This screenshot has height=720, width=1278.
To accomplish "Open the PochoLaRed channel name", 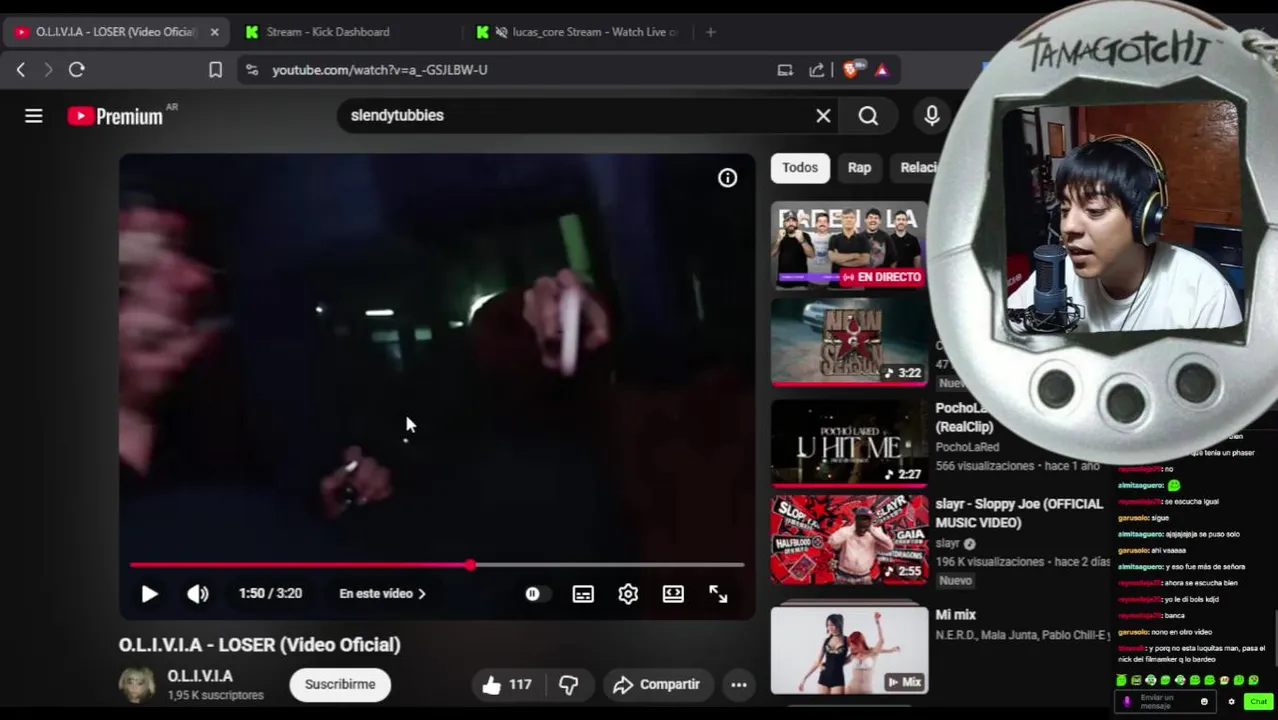I will (967, 447).
